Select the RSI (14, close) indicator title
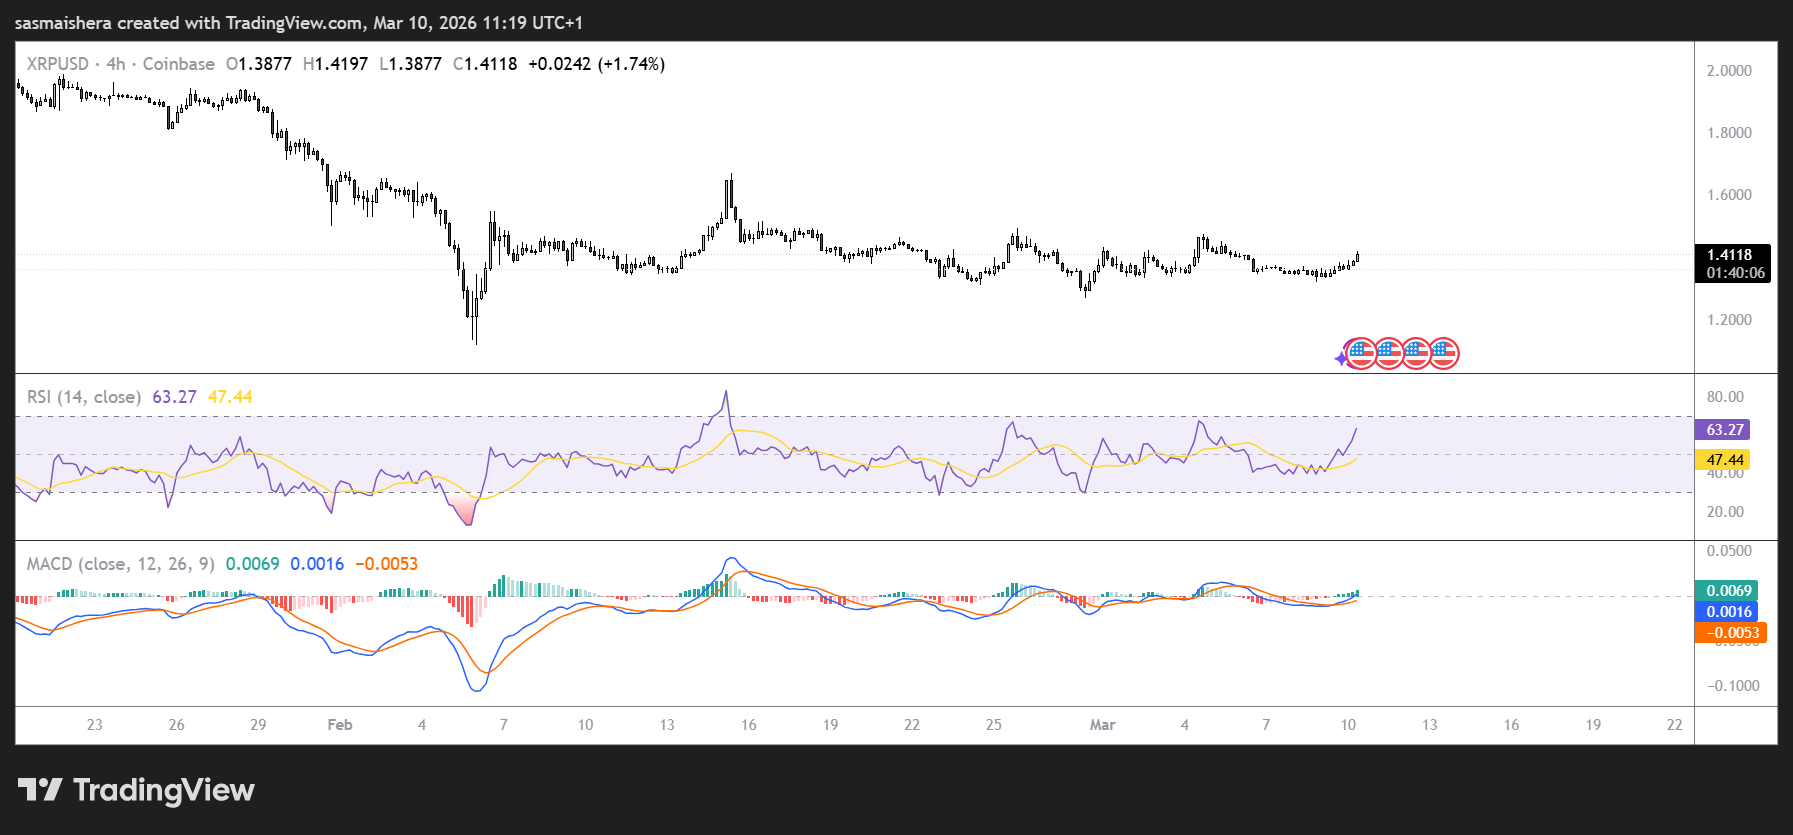 point(84,397)
